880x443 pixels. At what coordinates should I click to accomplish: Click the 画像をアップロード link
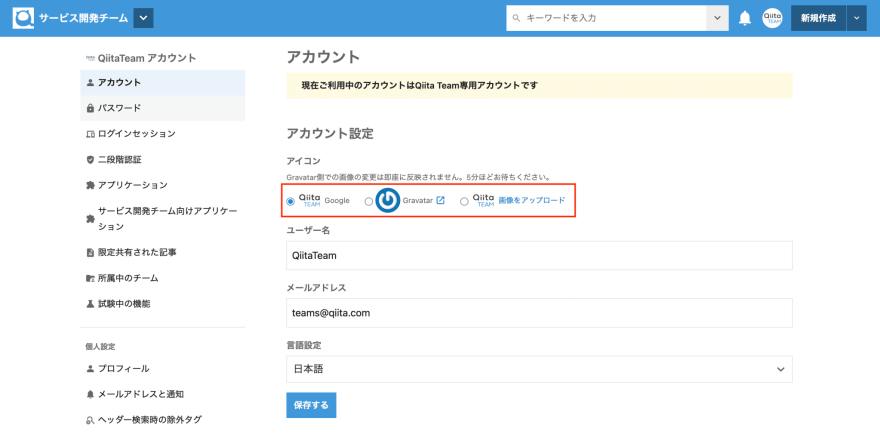[531, 200]
